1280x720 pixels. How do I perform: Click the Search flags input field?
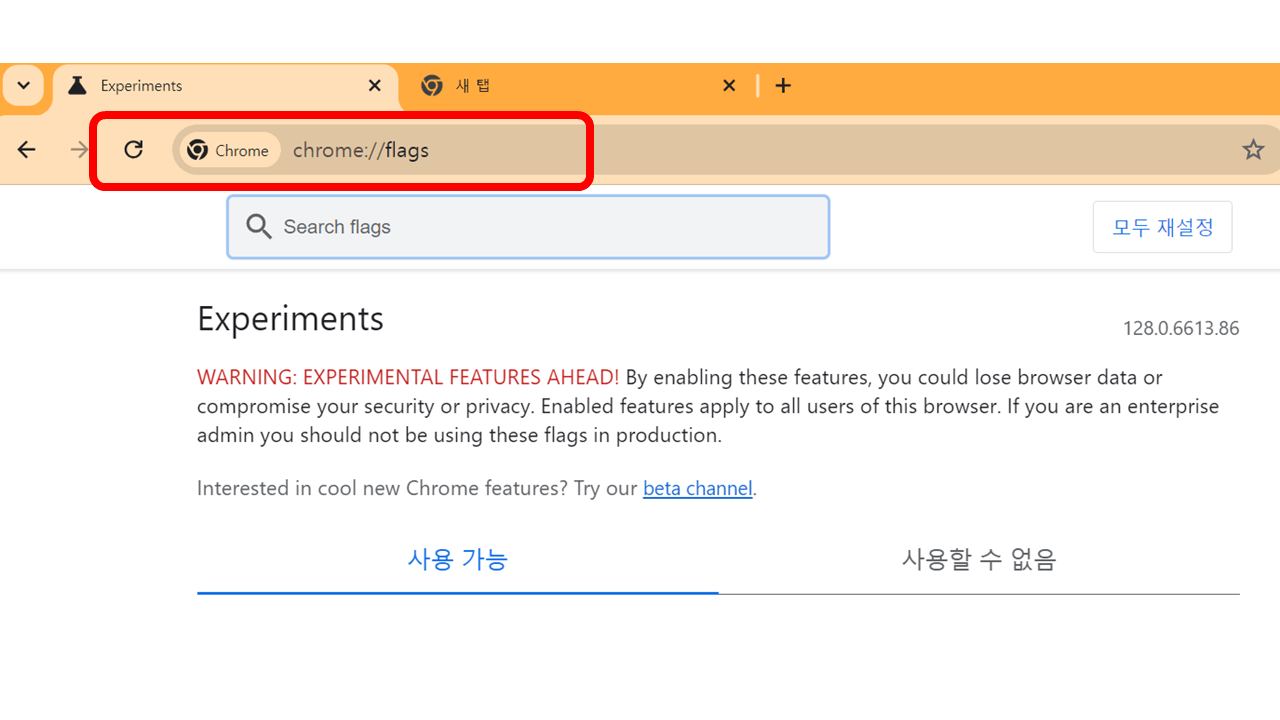click(528, 227)
